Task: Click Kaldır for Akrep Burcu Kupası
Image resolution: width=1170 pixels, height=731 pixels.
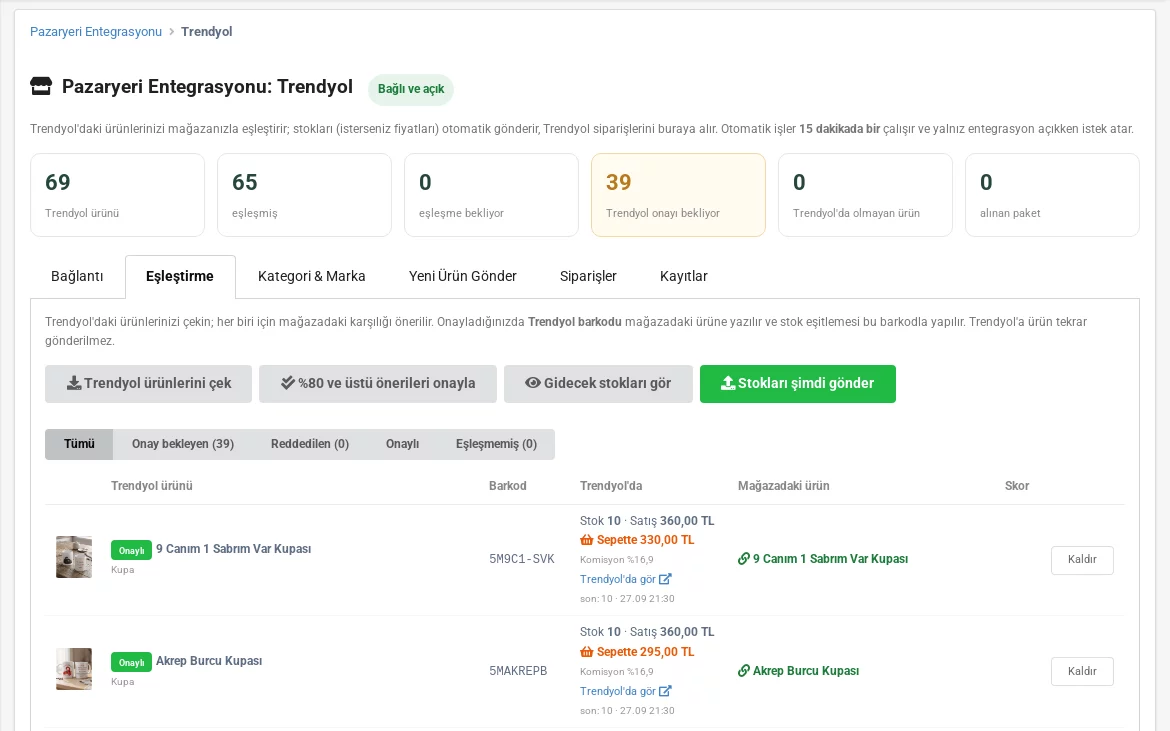Action: (1082, 671)
